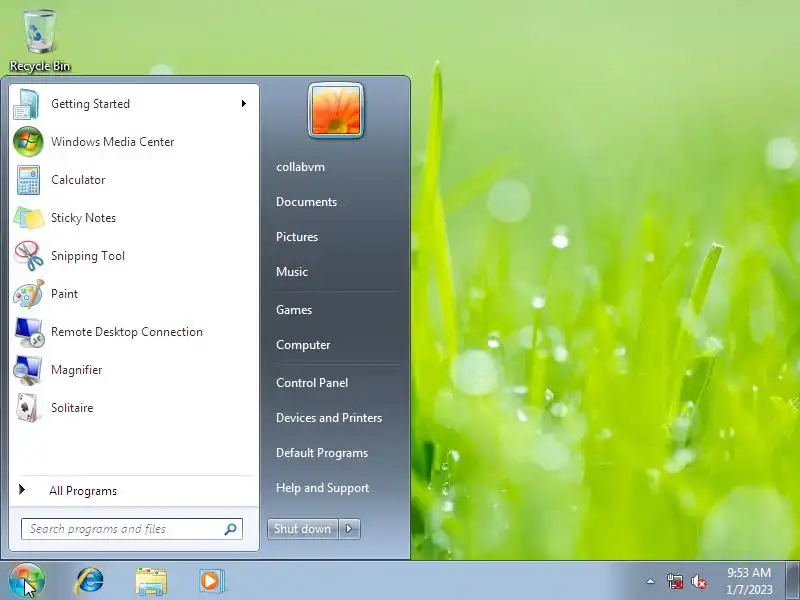Select the Sticky Notes text label
The width and height of the screenshot is (800, 600).
[84, 218]
